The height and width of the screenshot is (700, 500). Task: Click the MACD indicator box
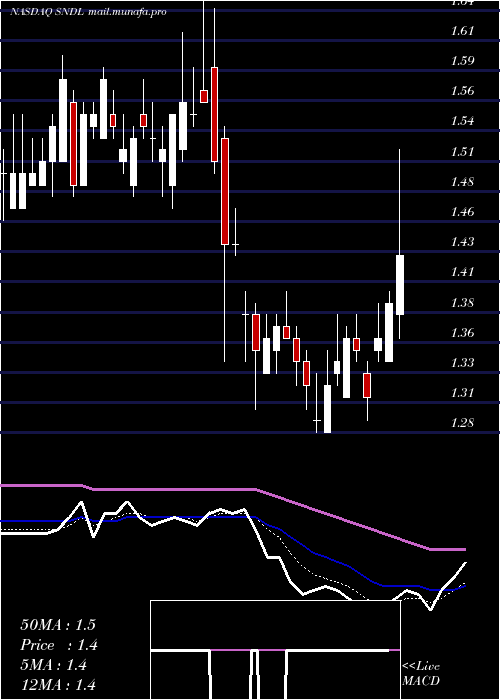[275, 650]
